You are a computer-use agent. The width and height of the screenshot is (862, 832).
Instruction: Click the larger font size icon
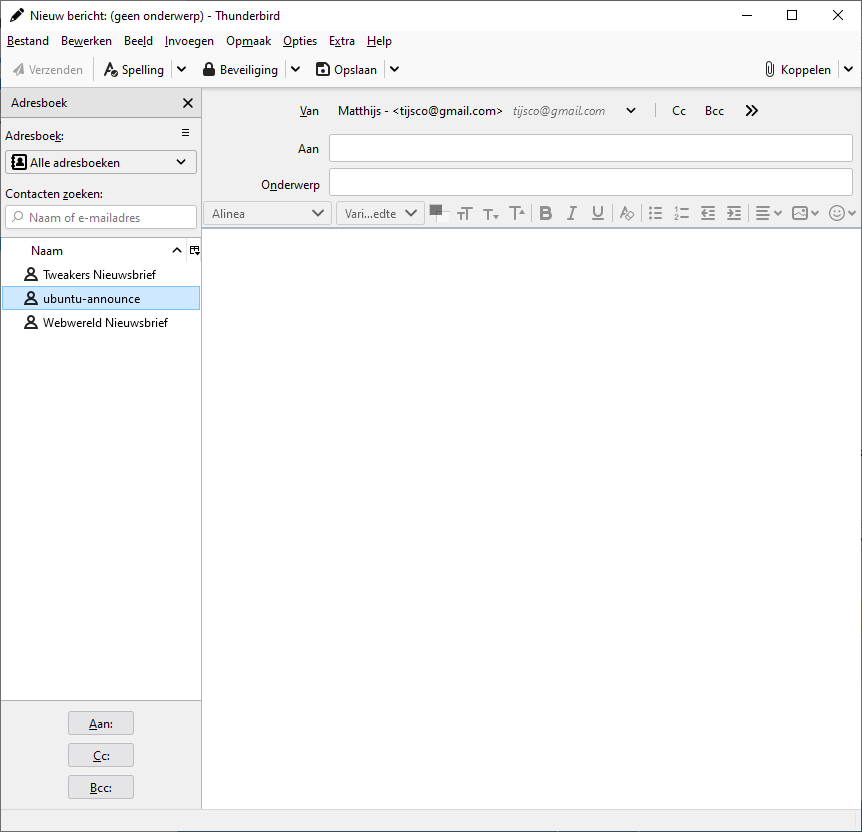coord(517,213)
